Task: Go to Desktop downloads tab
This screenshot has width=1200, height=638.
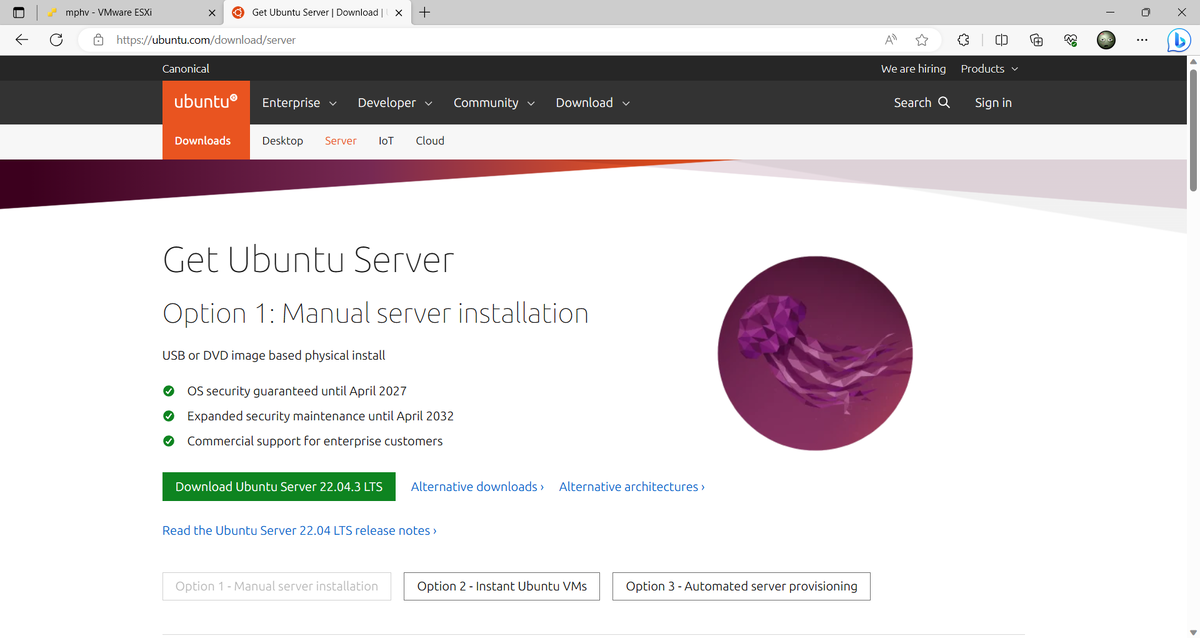Action: [x=282, y=141]
